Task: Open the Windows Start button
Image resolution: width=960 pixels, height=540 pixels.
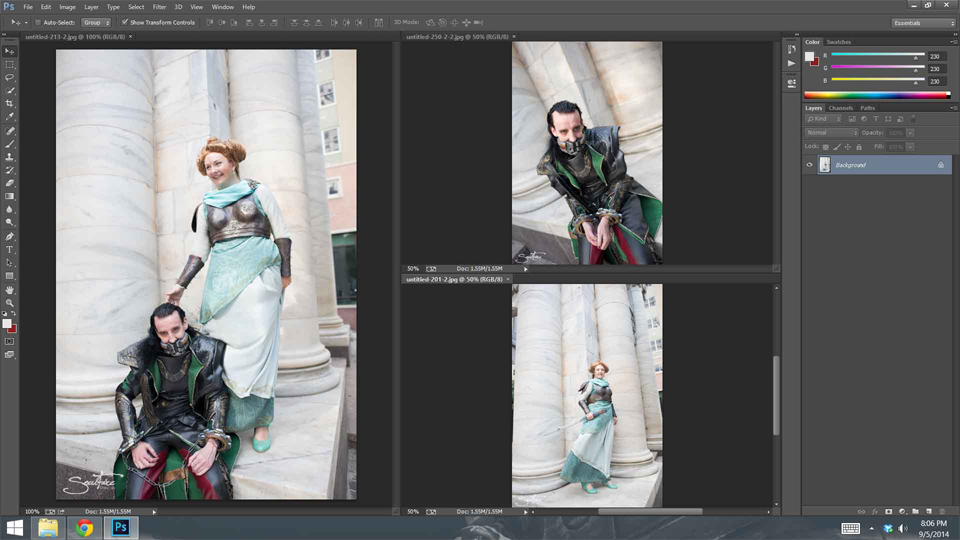Action: pyautogui.click(x=14, y=528)
